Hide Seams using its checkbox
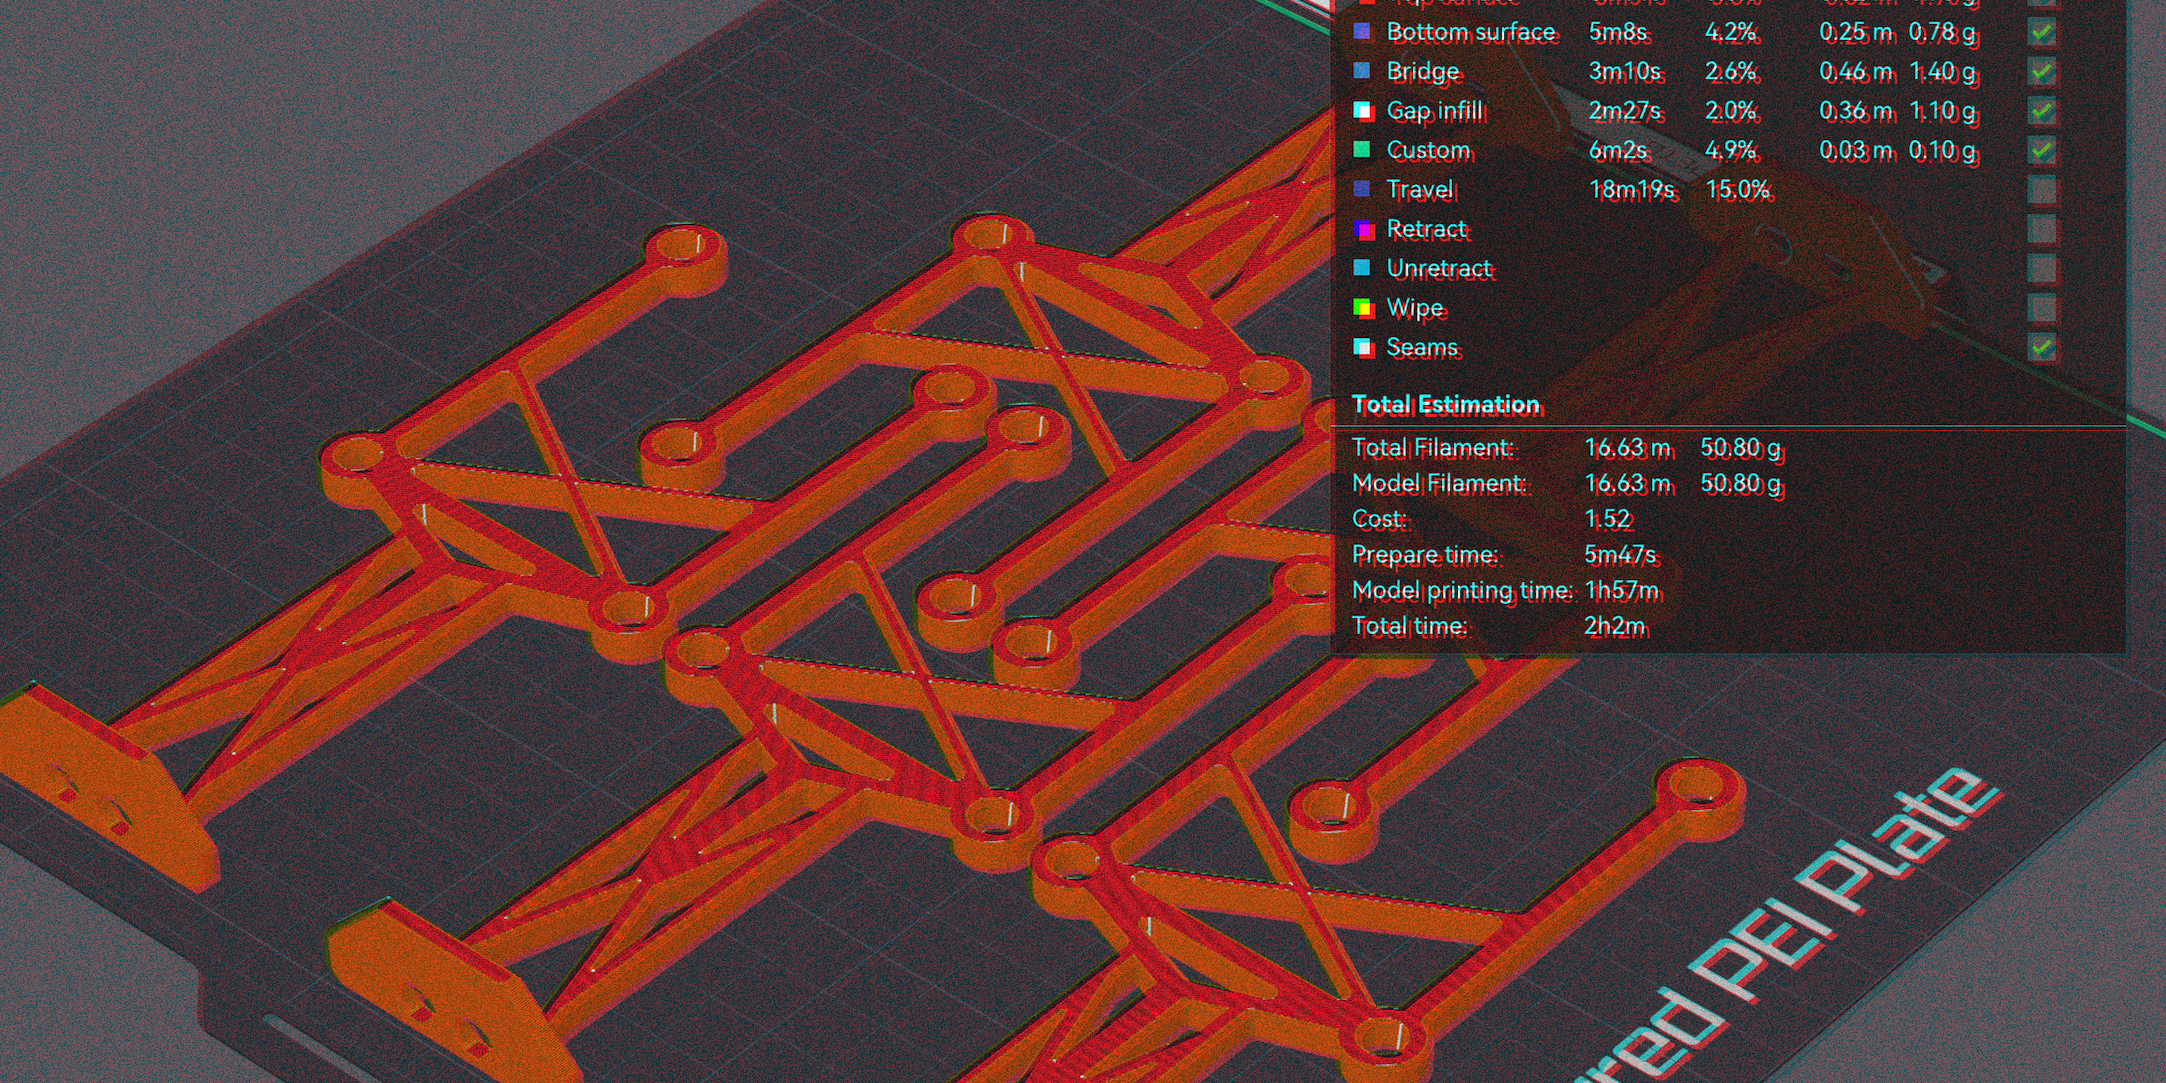2166x1083 pixels. [2041, 347]
